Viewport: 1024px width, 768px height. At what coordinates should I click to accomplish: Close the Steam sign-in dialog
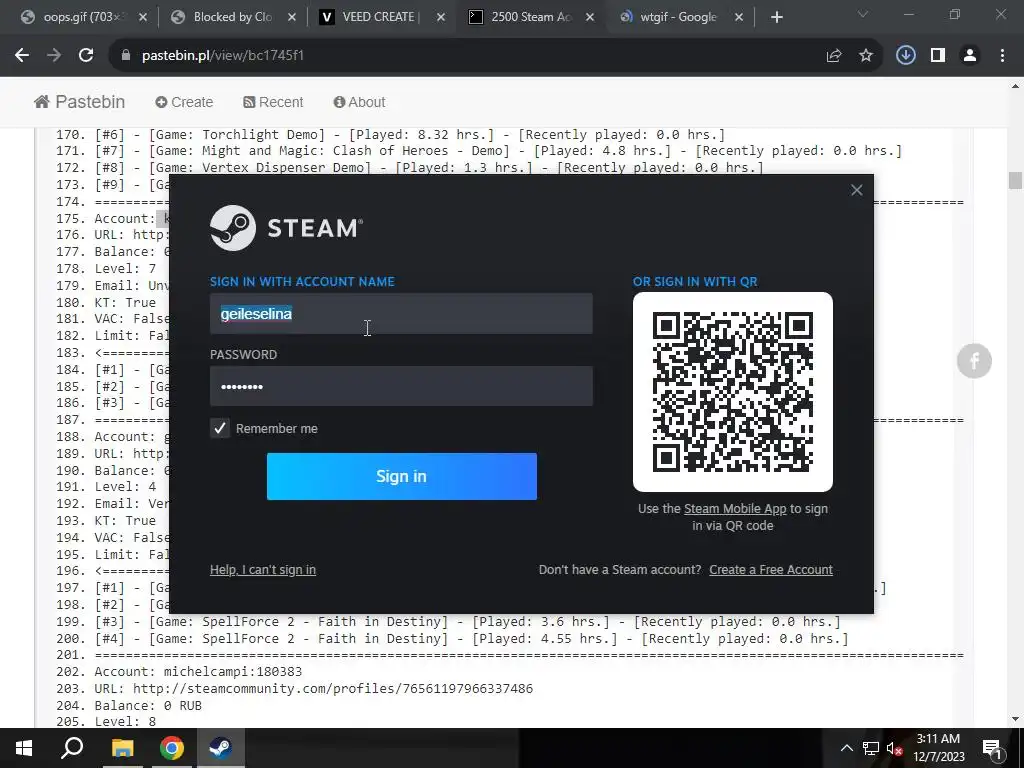(857, 190)
